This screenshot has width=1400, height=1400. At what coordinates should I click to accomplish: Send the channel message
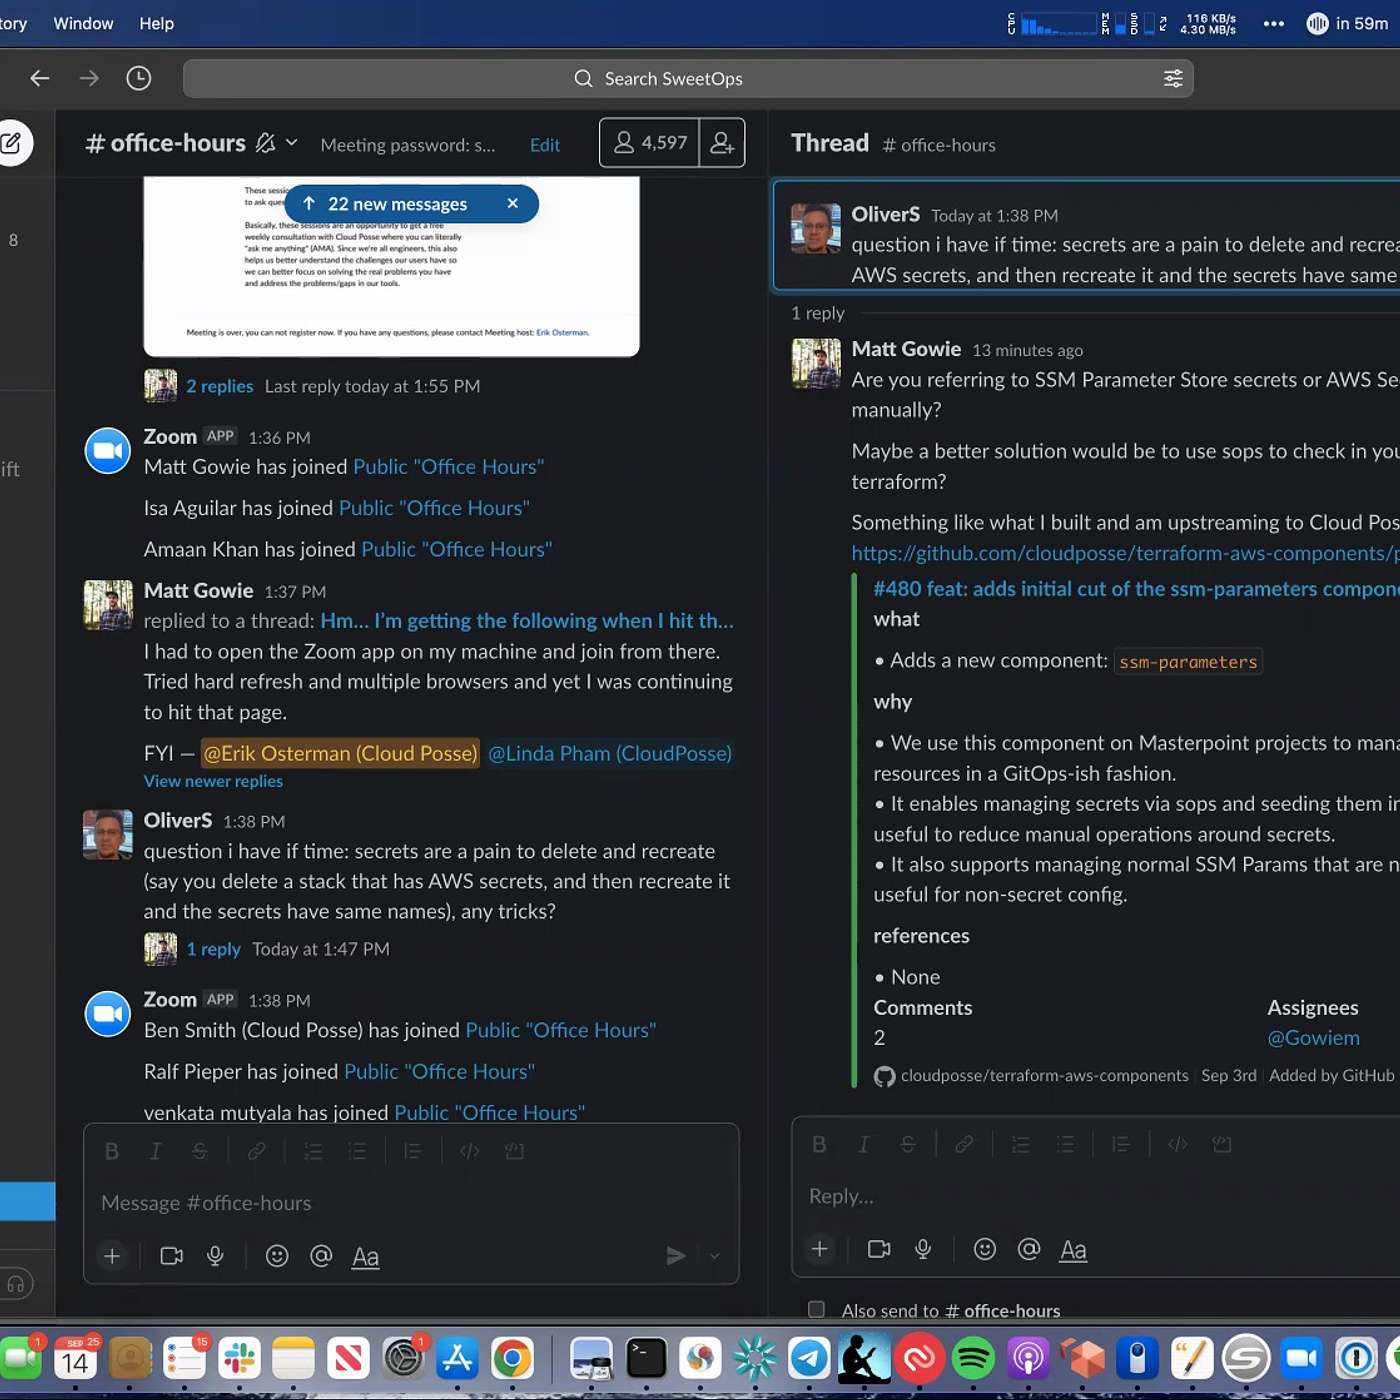[676, 1256]
